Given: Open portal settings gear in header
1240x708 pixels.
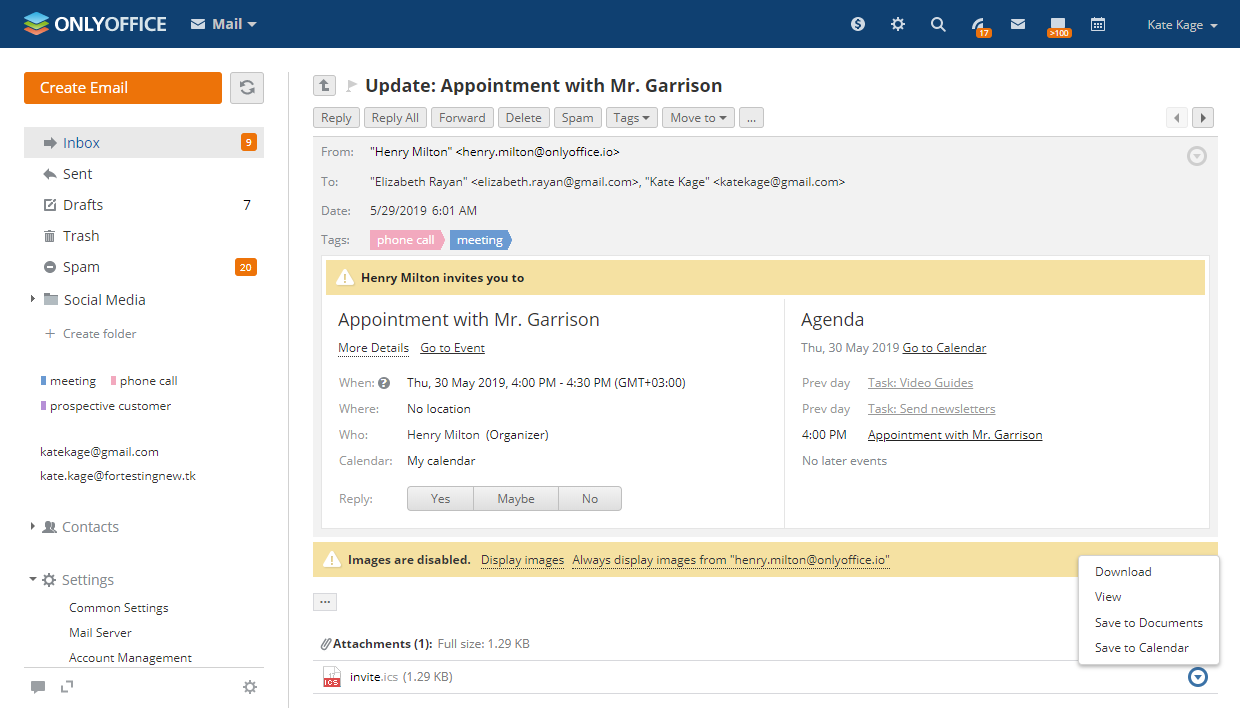Looking at the screenshot, I should [x=898, y=24].
